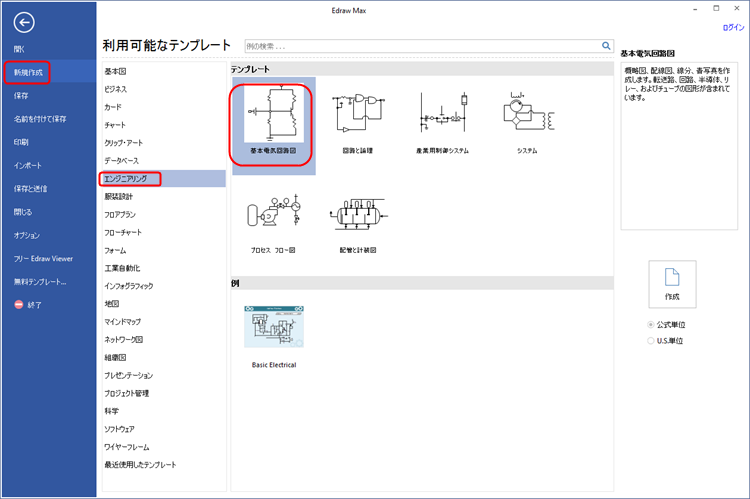Screen dimensions: 750x499
Task: Open the Basic Electrical example thumbnail
Action: (274, 327)
